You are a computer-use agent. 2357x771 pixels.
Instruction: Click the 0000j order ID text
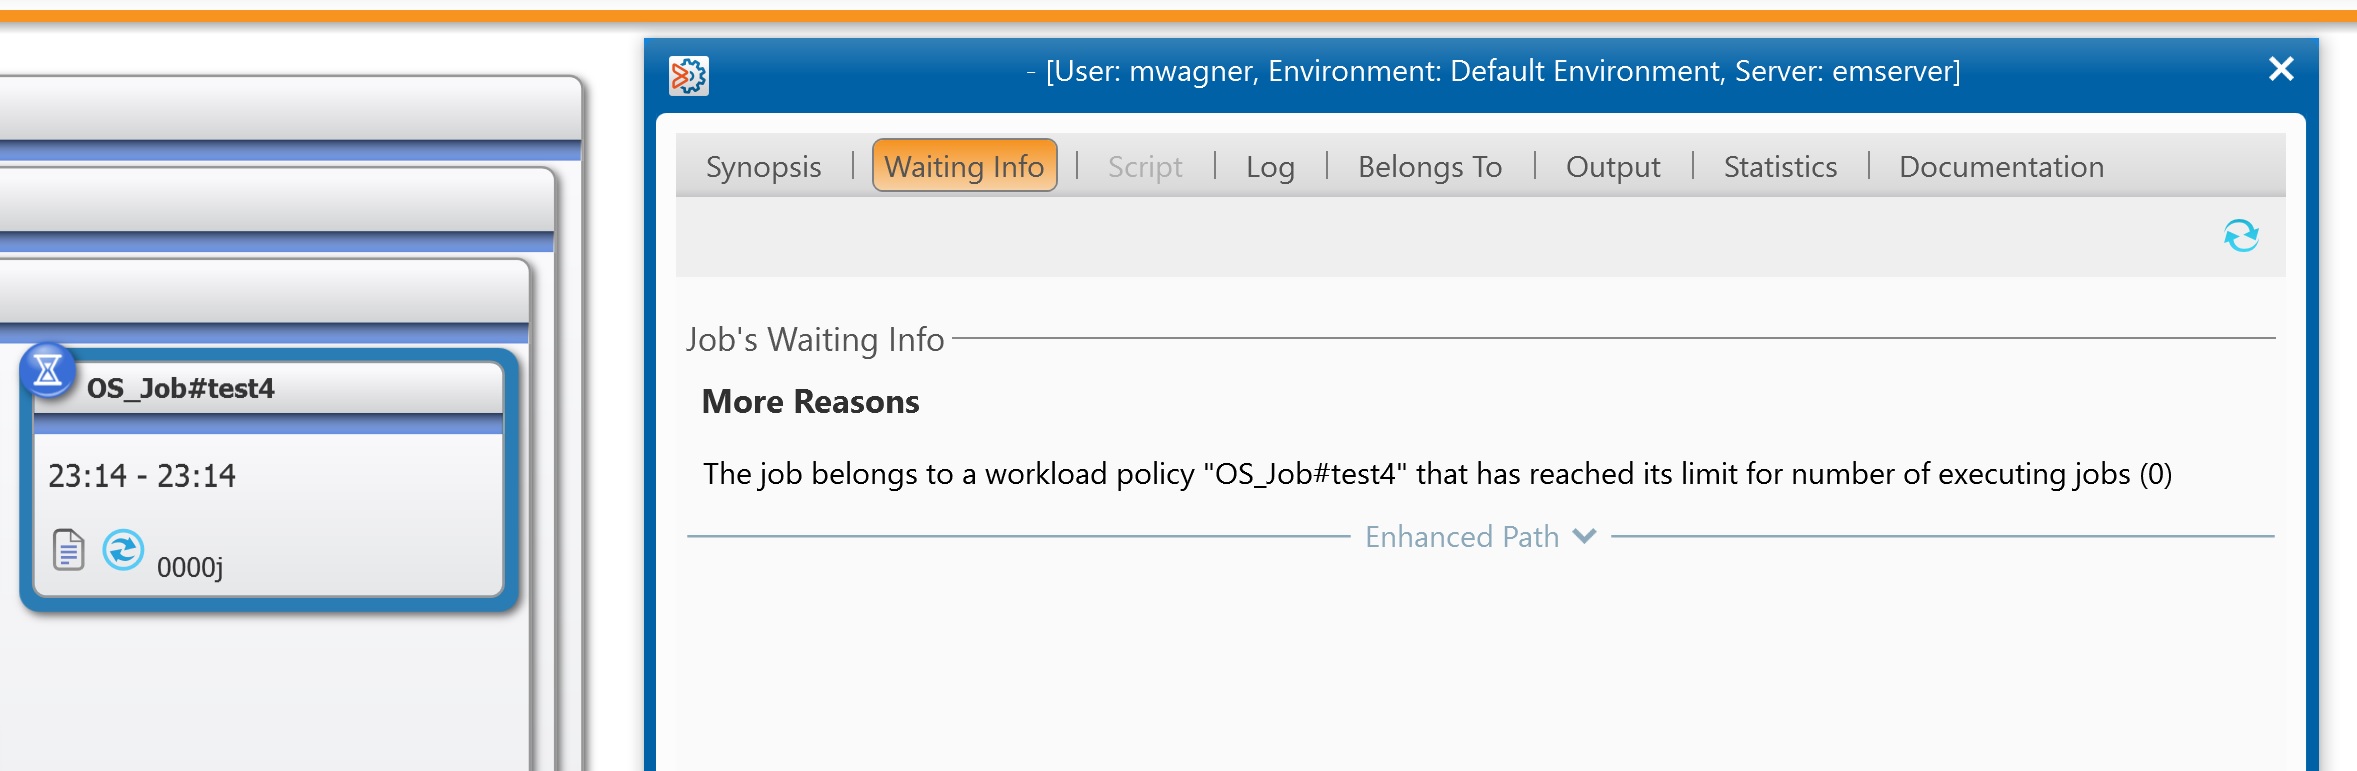pos(190,568)
